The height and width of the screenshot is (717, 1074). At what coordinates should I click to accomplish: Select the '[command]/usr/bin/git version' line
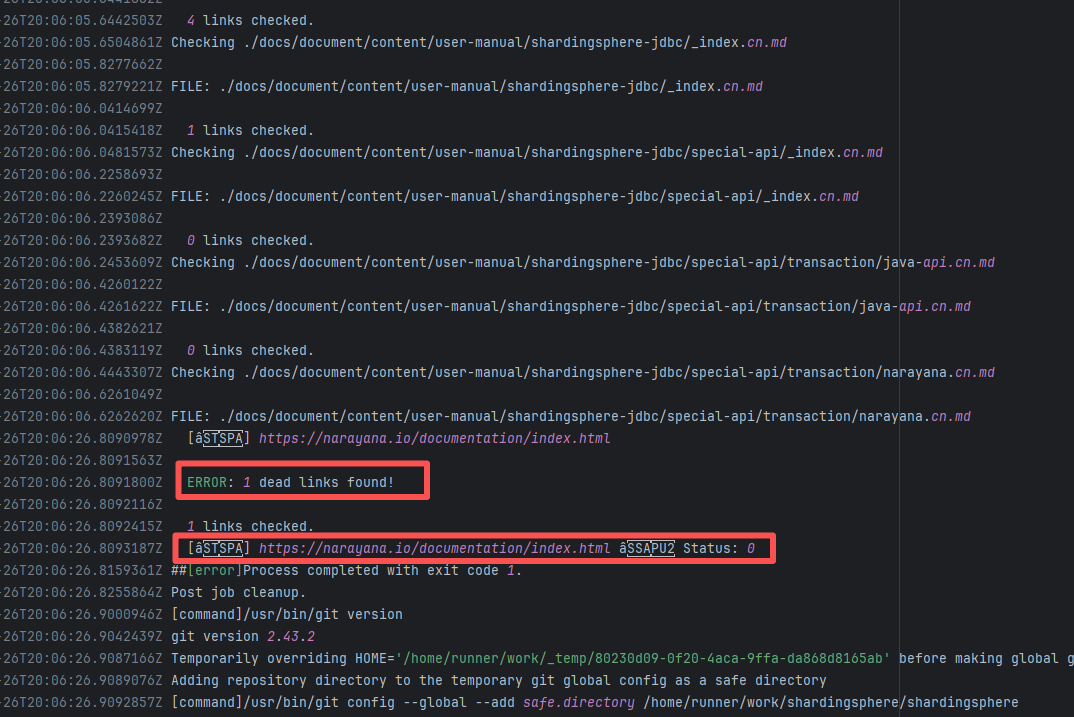[x=286, y=614]
